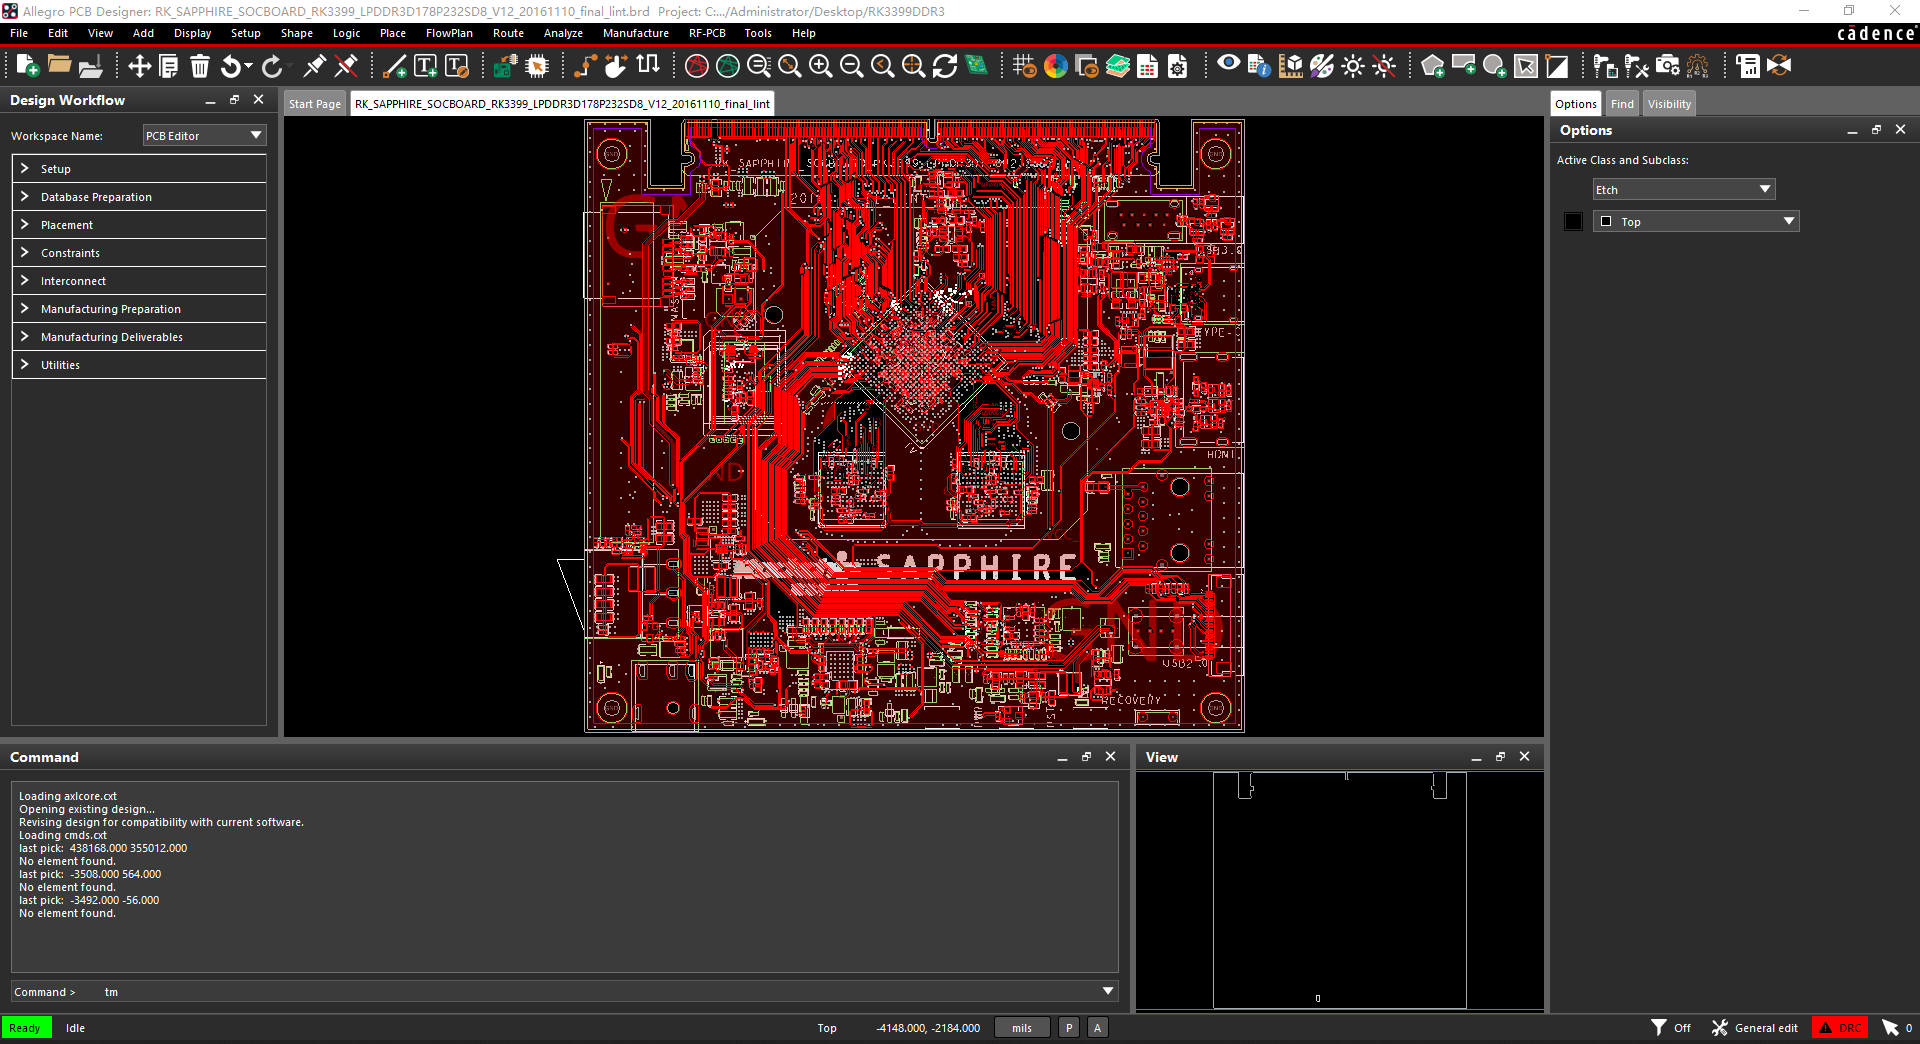
Task: Expand the Utilities workflow section
Action: click(x=139, y=365)
